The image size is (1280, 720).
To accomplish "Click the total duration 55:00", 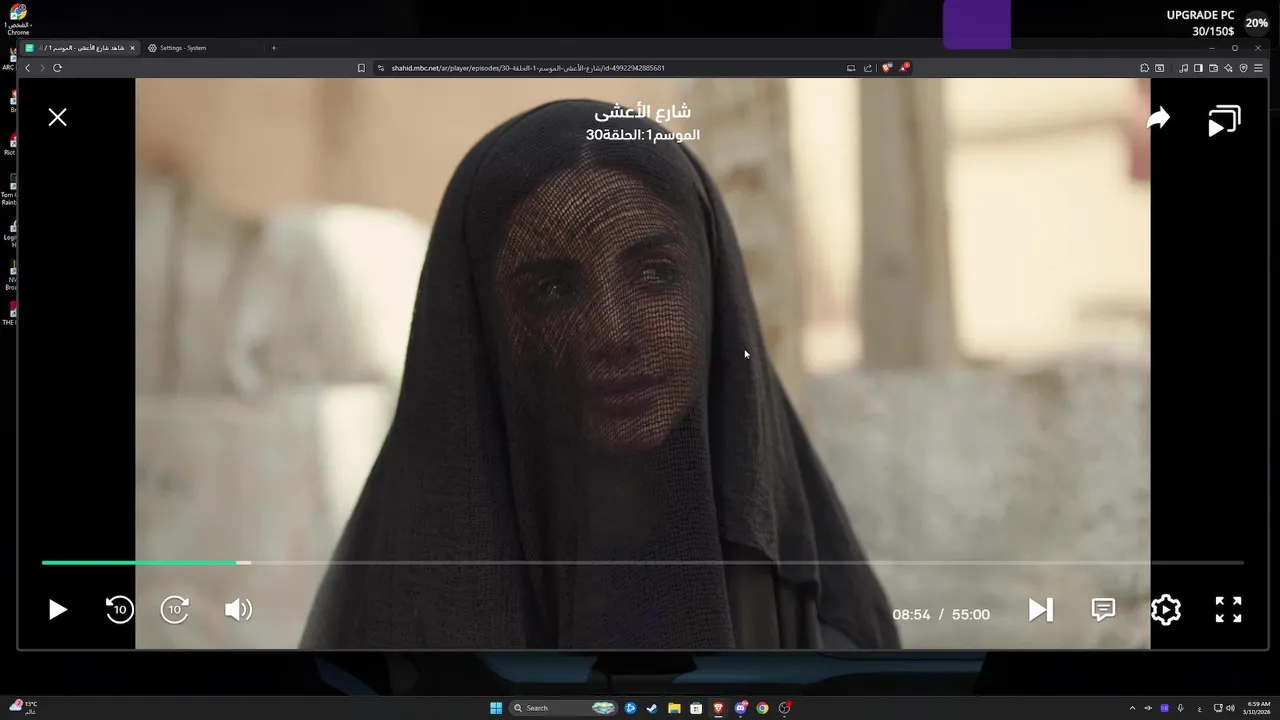I will point(971,615).
